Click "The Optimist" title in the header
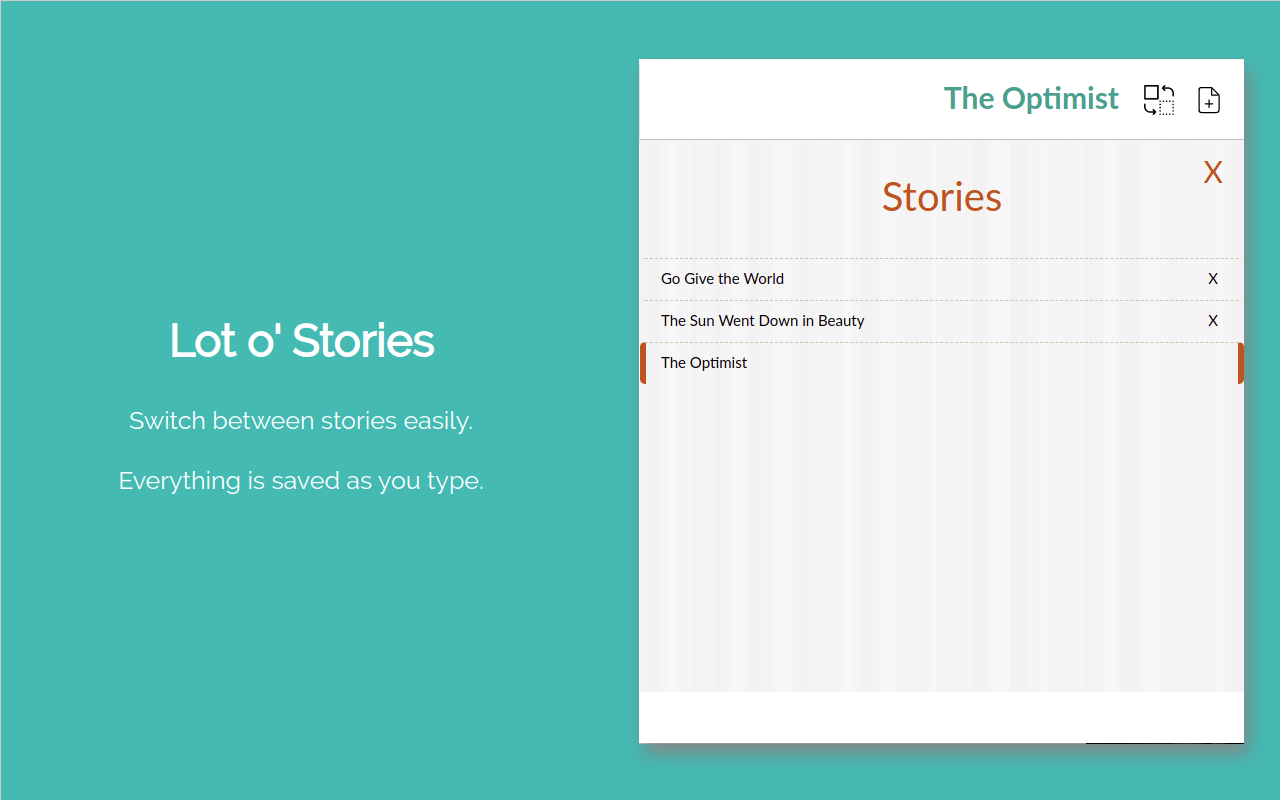Viewport: 1280px width, 800px height. 1031,98
